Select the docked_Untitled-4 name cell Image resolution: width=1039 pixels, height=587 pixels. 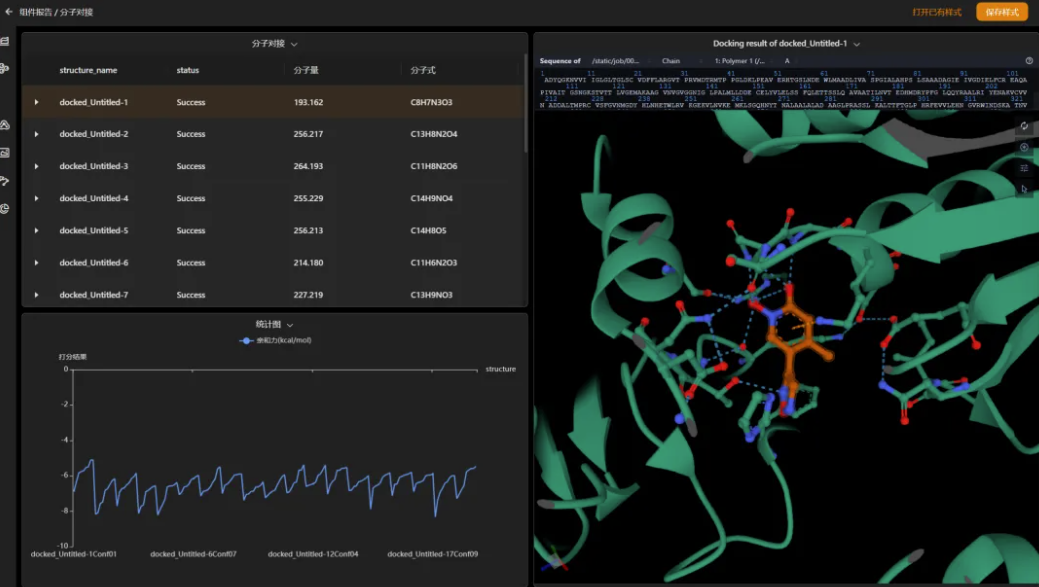[x=93, y=198]
